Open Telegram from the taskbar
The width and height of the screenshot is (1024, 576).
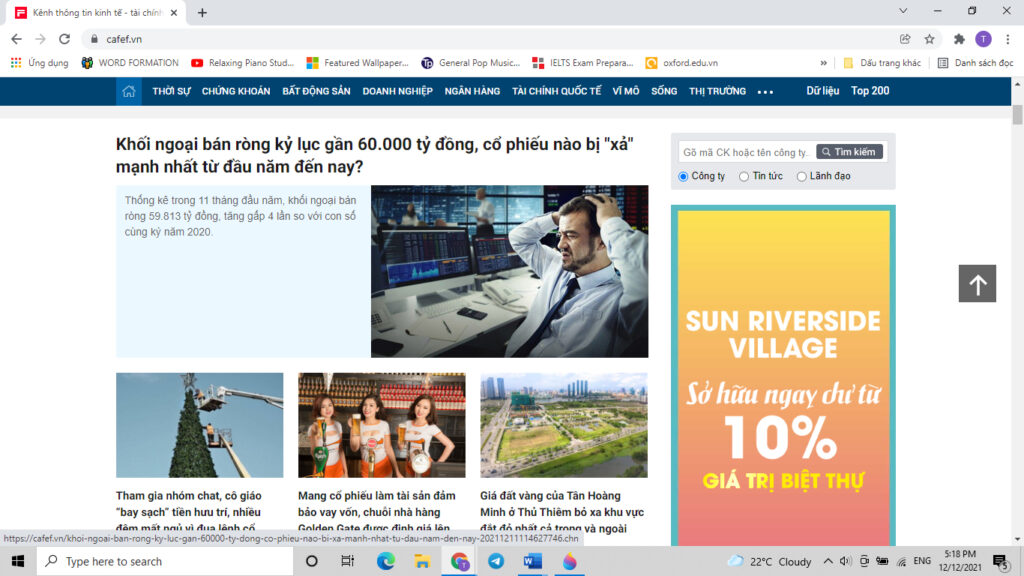pos(496,561)
